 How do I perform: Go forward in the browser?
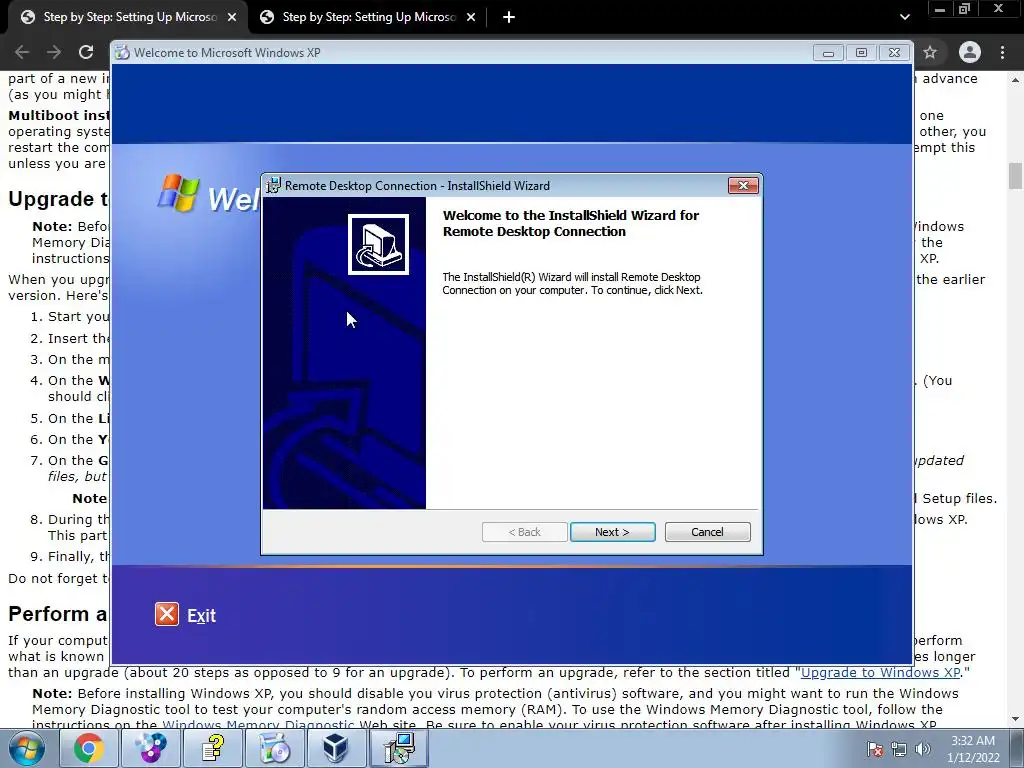[54, 52]
